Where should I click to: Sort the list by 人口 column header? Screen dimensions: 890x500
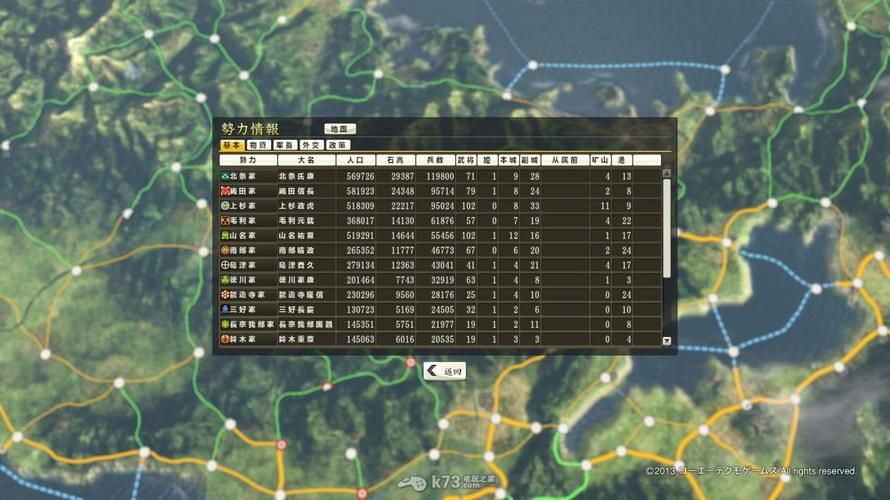[x=355, y=160]
